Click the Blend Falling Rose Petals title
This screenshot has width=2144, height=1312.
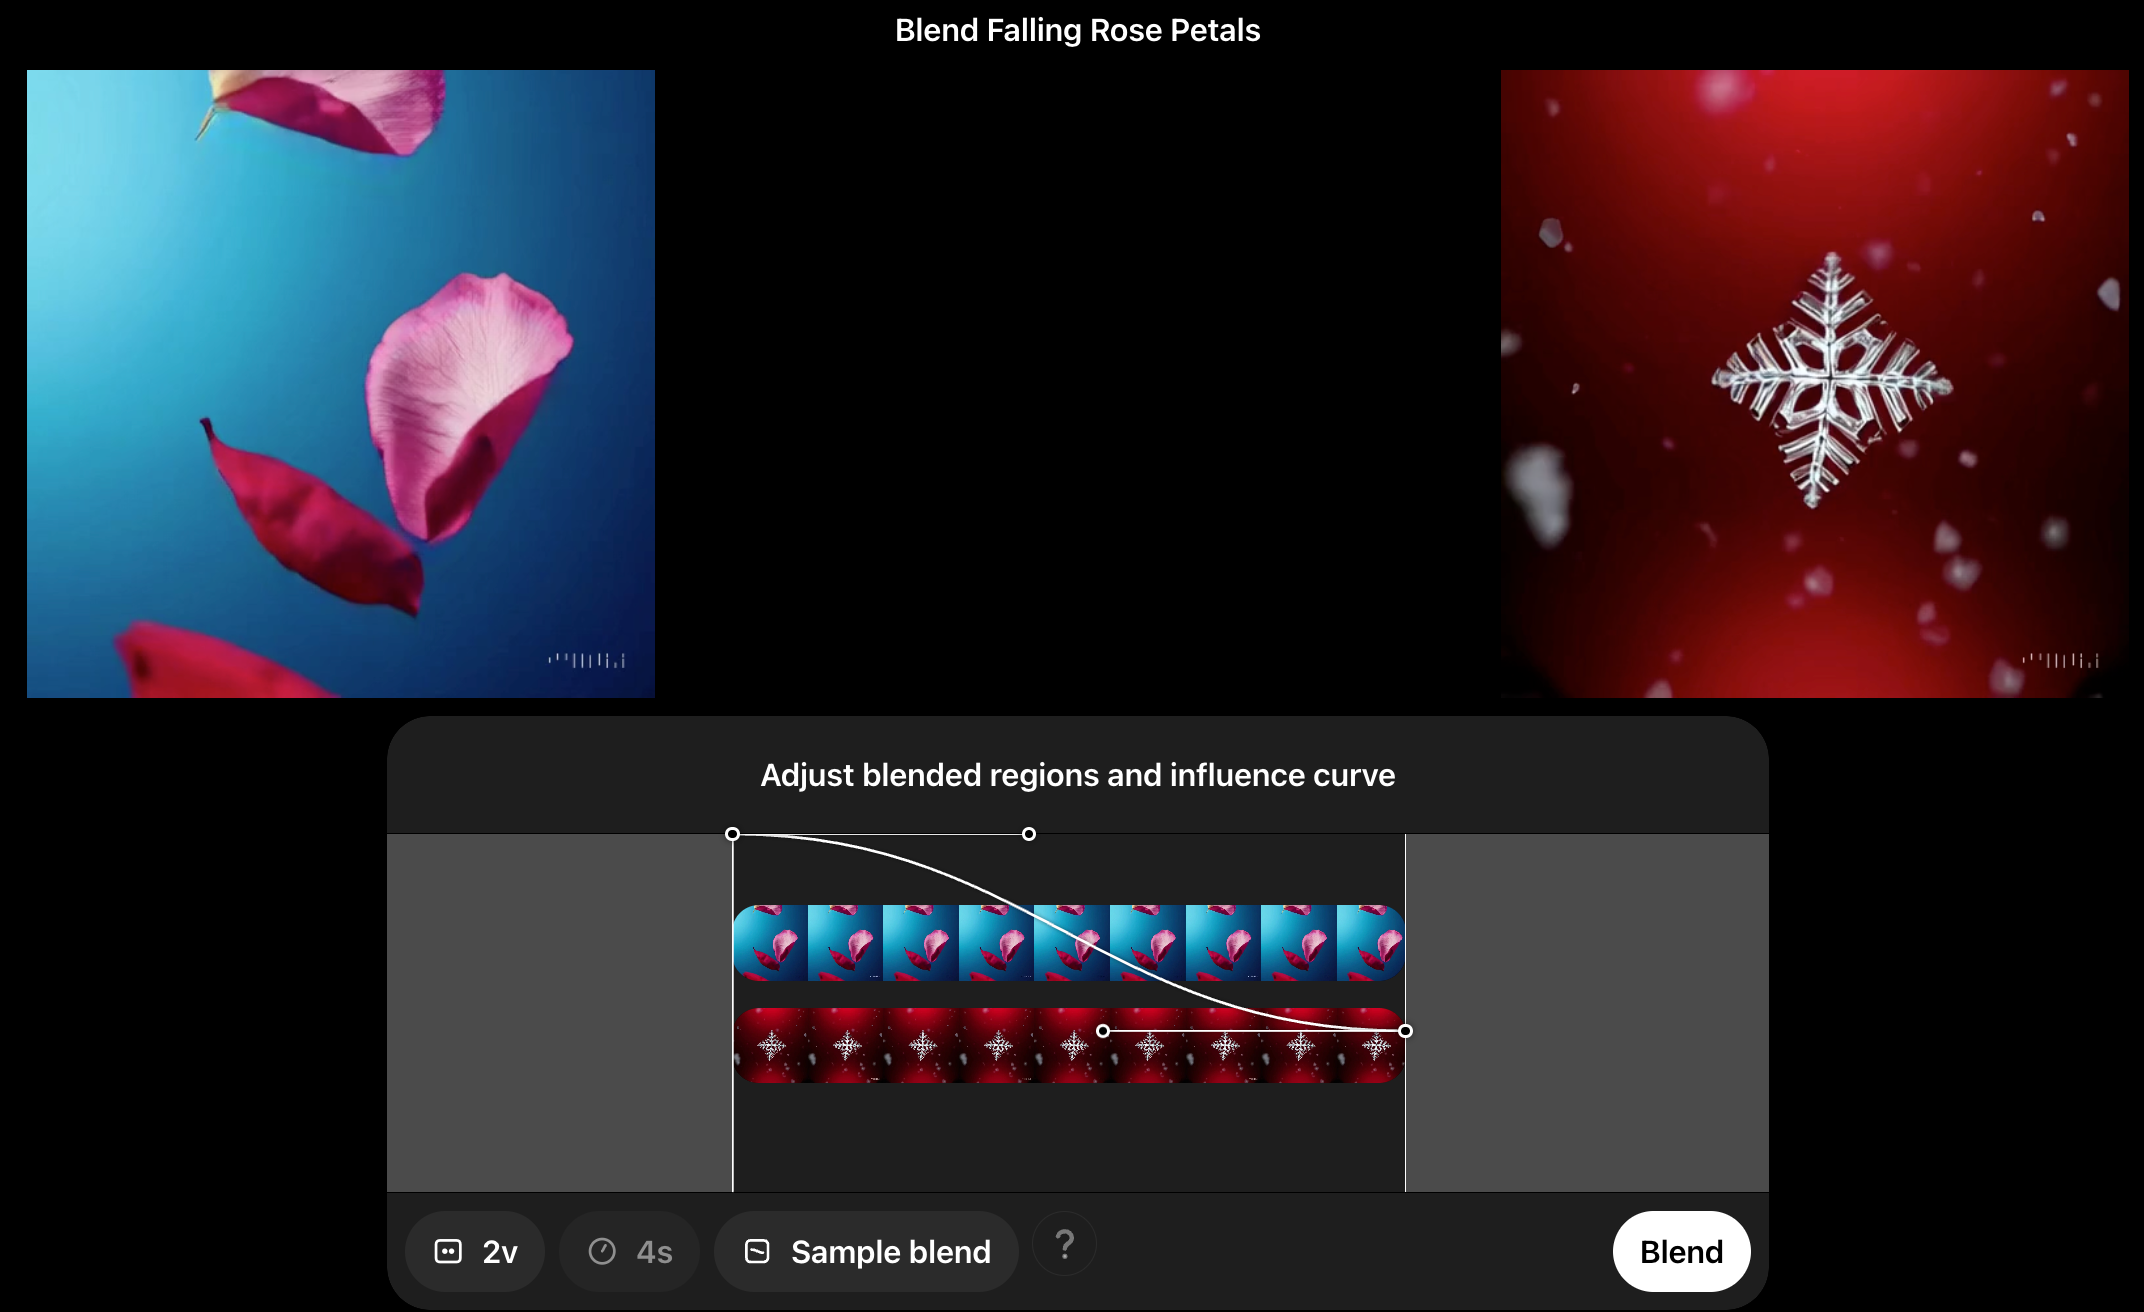tap(1077, 30)
